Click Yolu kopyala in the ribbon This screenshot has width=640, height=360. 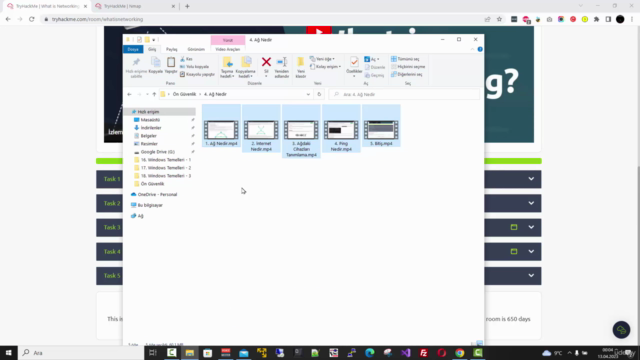pyautogui.click(x=195, y=67)
